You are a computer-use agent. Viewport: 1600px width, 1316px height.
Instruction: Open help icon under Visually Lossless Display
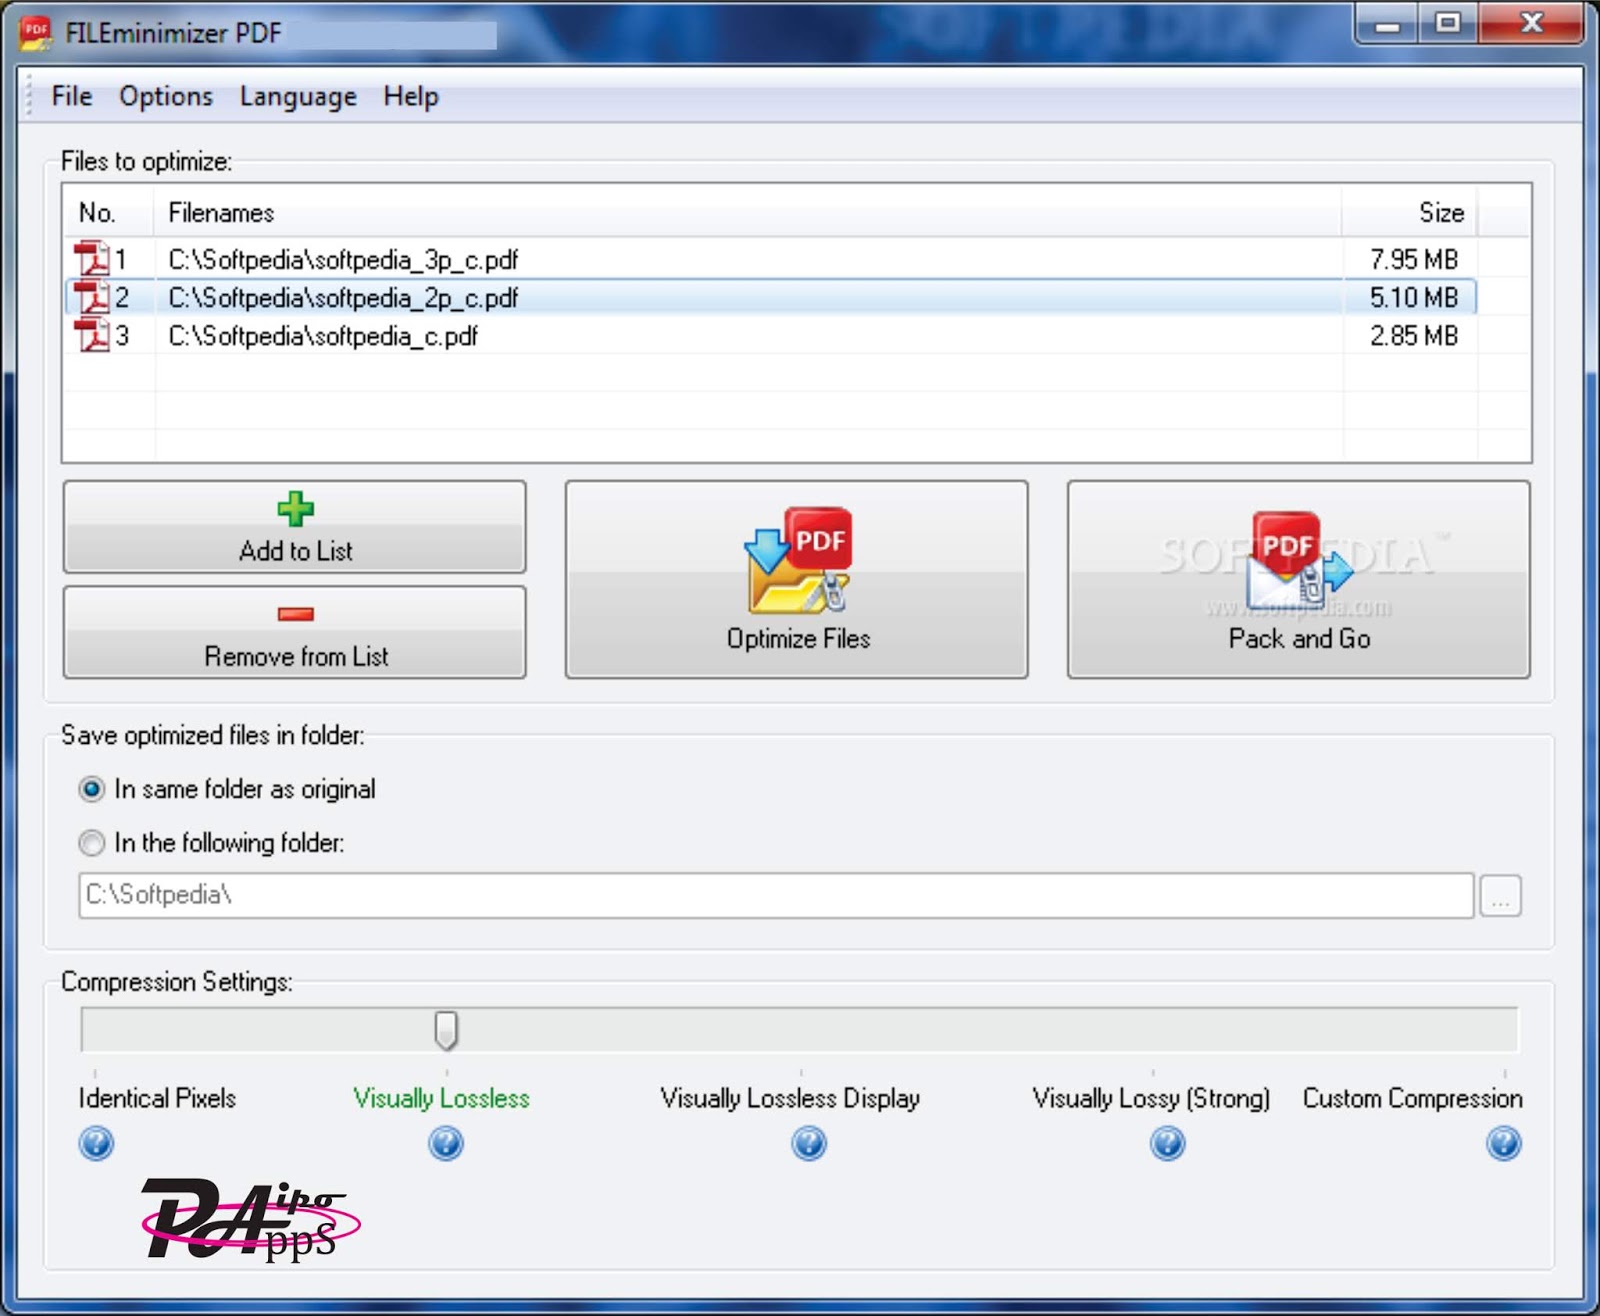(x=809, y=1143)
